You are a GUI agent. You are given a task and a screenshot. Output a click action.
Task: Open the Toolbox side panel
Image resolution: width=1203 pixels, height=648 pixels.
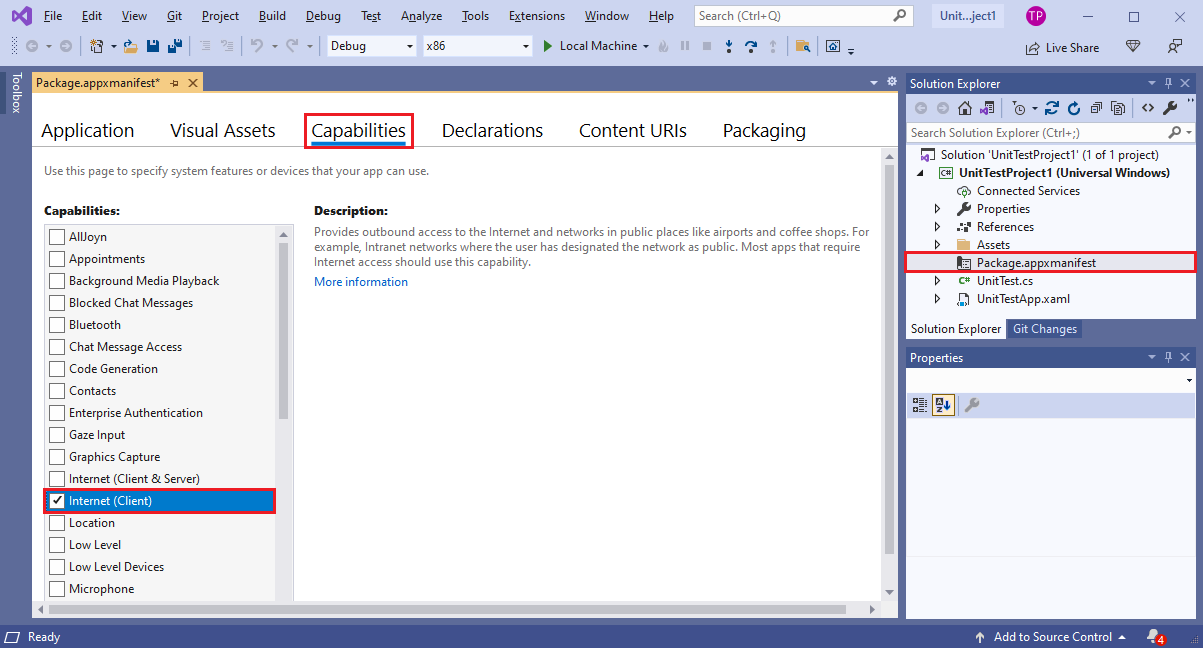coord(15,92)
